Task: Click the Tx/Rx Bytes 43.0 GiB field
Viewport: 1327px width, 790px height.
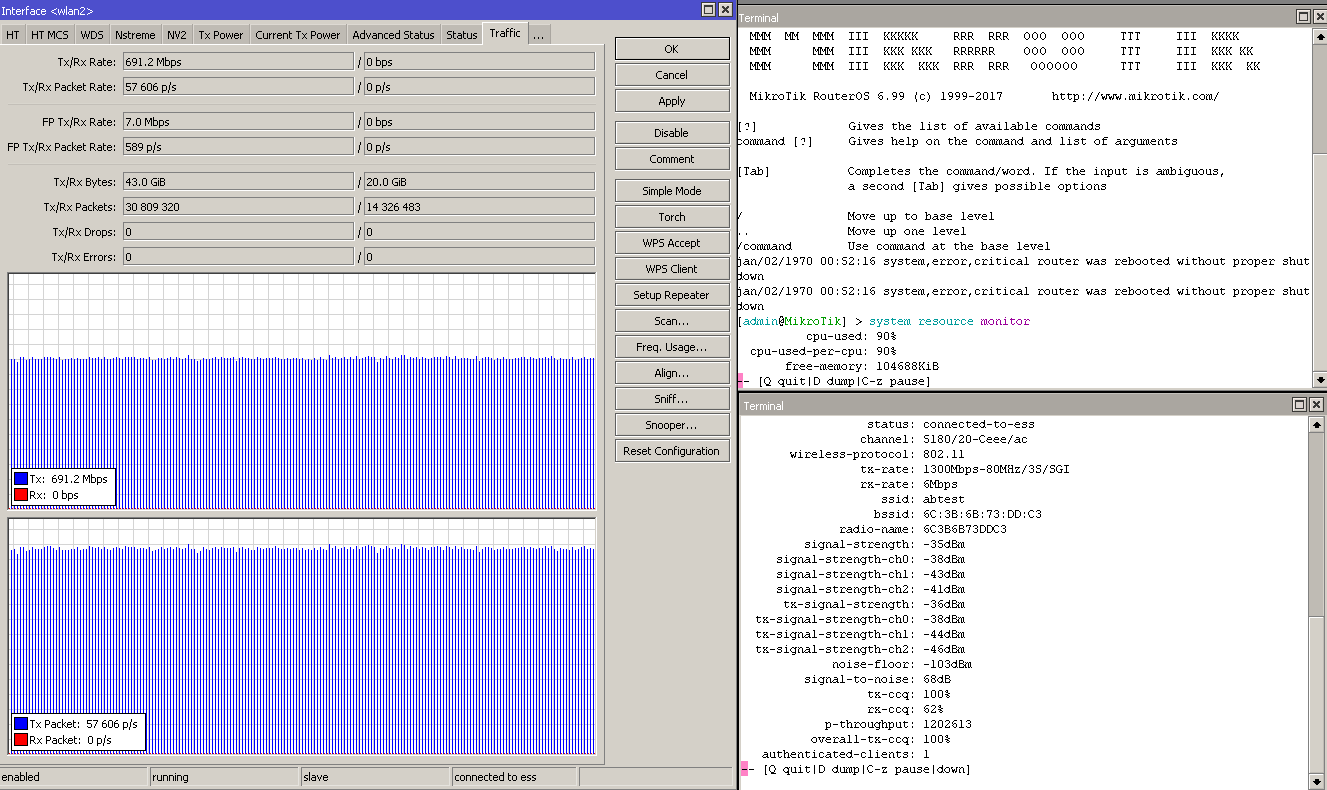Action: (237, 182)
